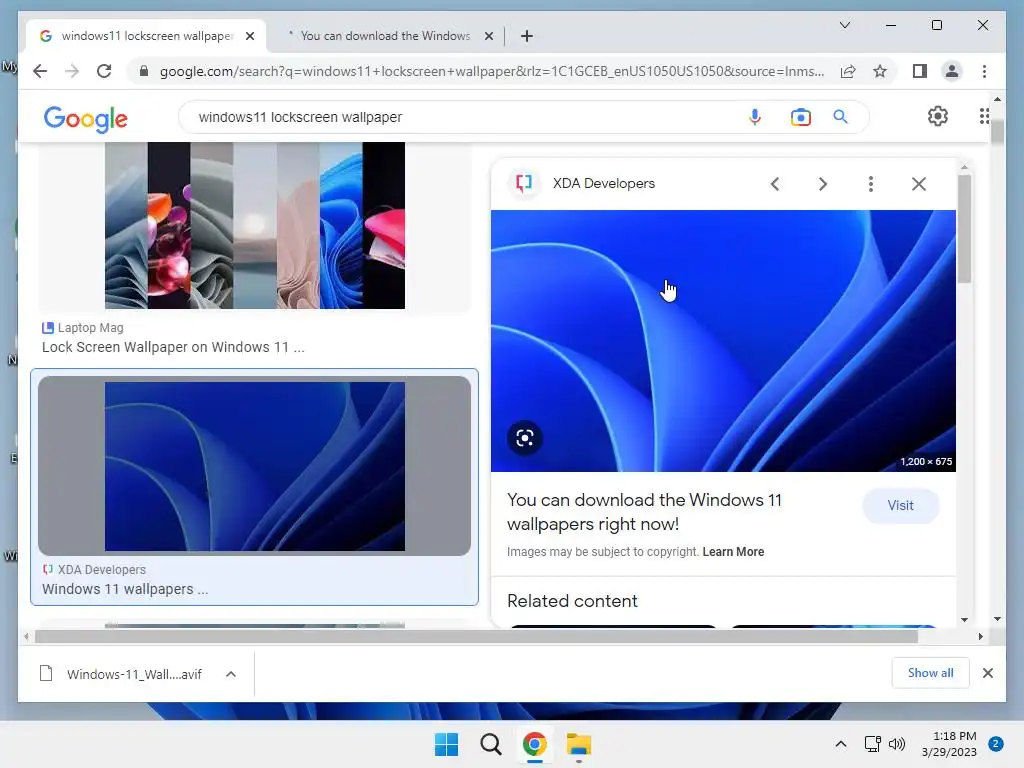
Task: Open the large blue wallpaper preview image
Action: pos(724,341)
